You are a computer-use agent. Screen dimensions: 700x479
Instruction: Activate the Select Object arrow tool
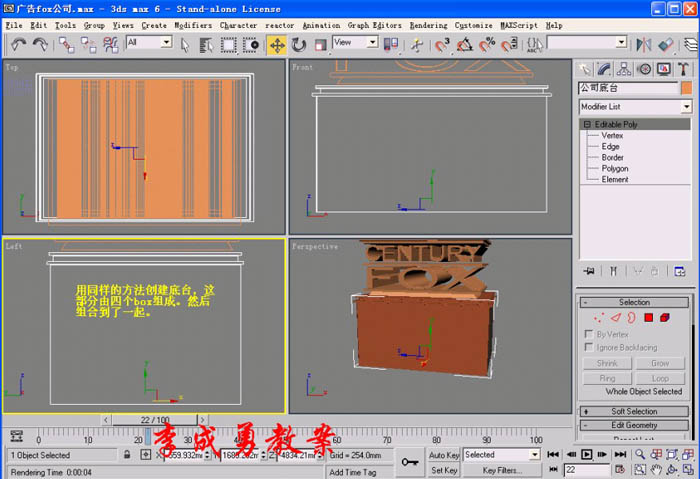[x=185, y=45]
